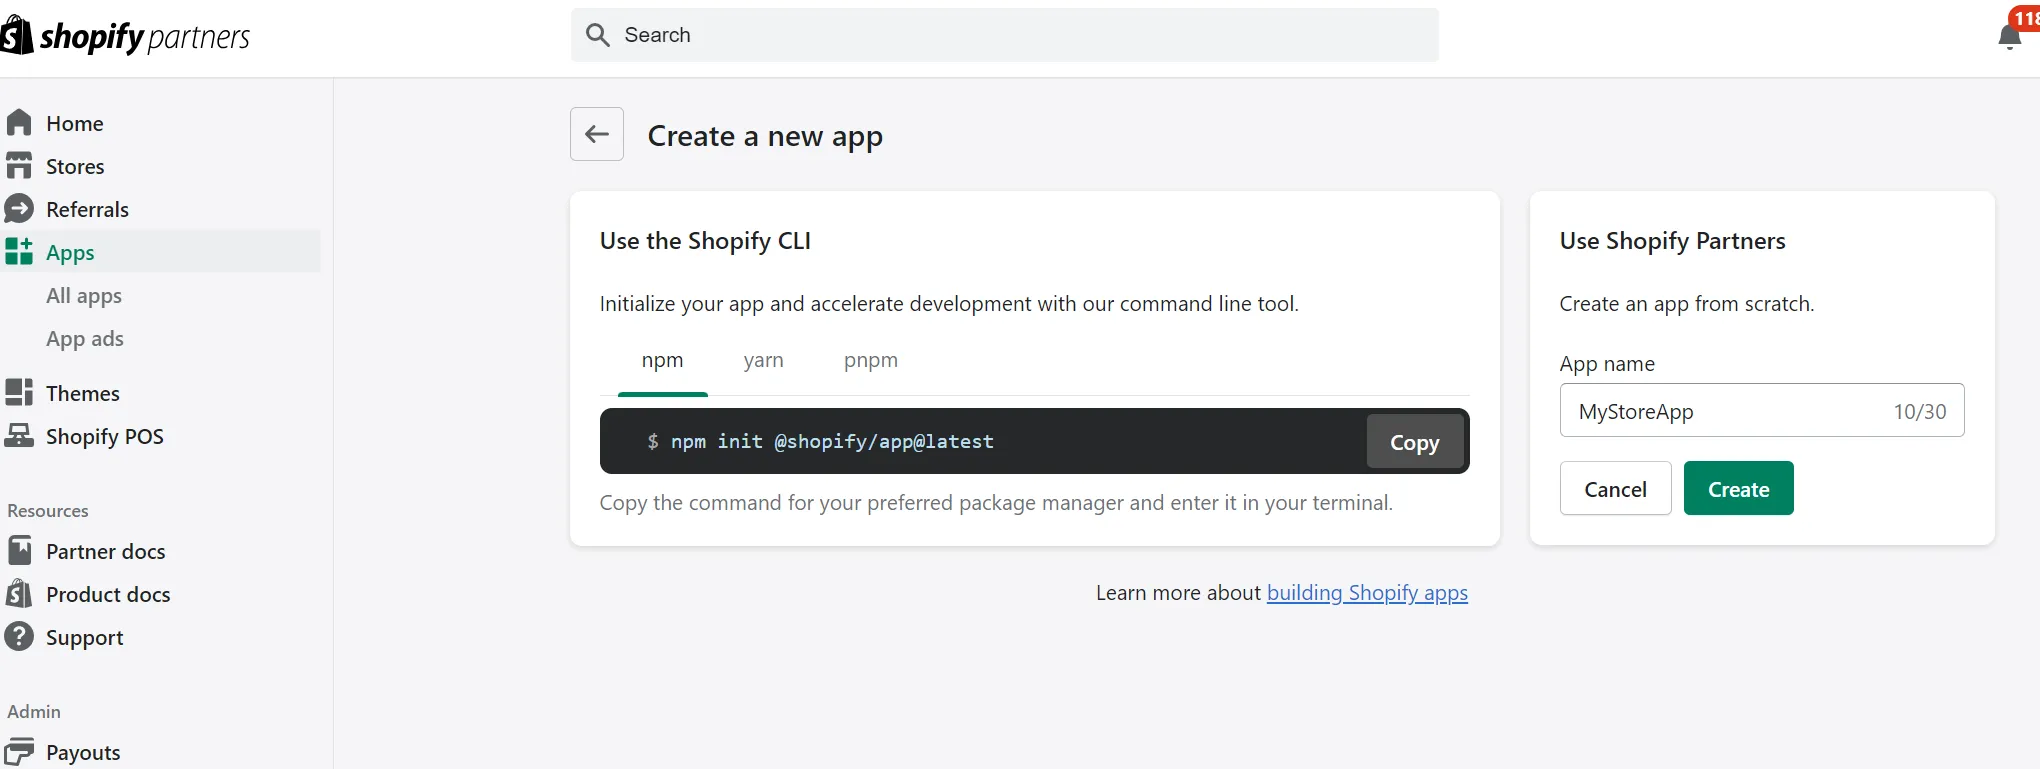Click the green Create button
This screenshot has width=2040, height=769.
(1739, 489)
